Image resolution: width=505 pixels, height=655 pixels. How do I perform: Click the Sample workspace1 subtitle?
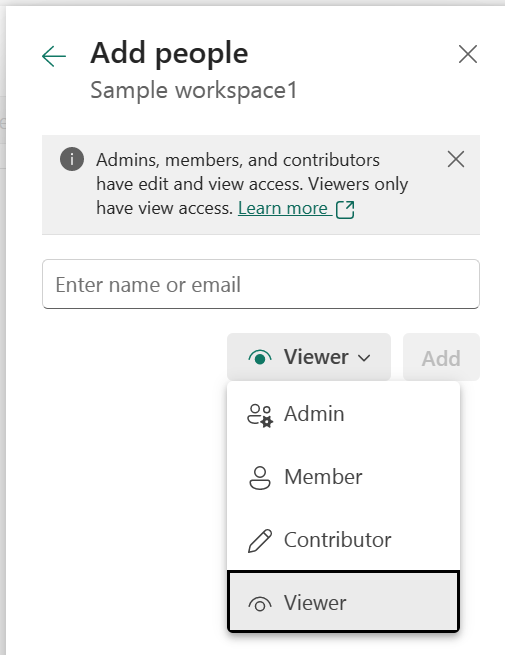[x=194, y=90]
